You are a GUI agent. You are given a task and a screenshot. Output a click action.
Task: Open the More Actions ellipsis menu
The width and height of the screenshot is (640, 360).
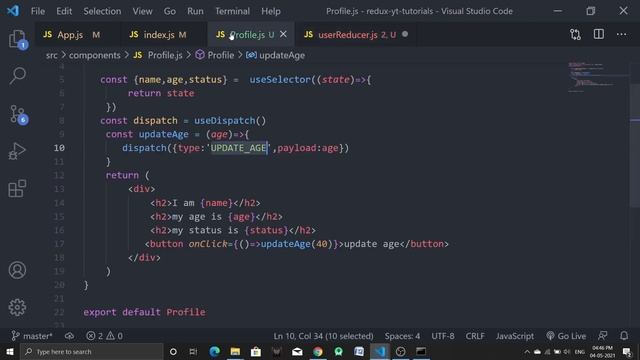[621, 34]
